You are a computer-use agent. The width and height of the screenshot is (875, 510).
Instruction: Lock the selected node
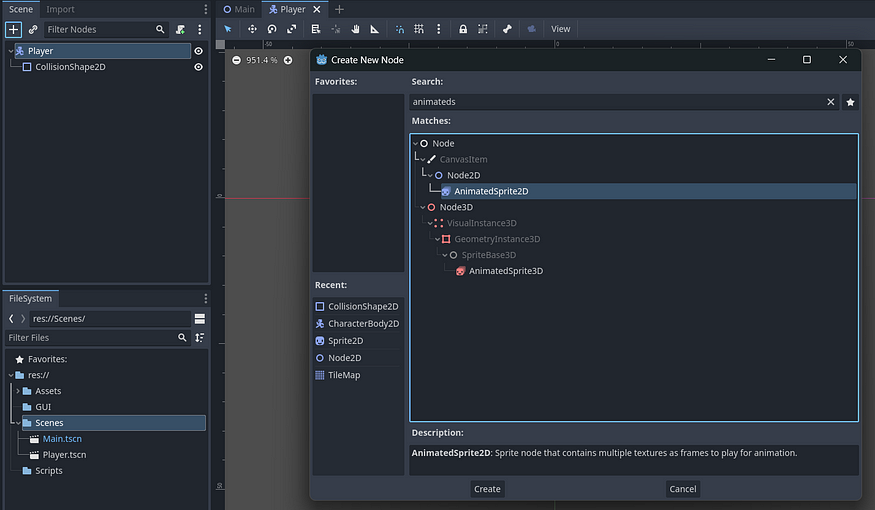[463, 29]
